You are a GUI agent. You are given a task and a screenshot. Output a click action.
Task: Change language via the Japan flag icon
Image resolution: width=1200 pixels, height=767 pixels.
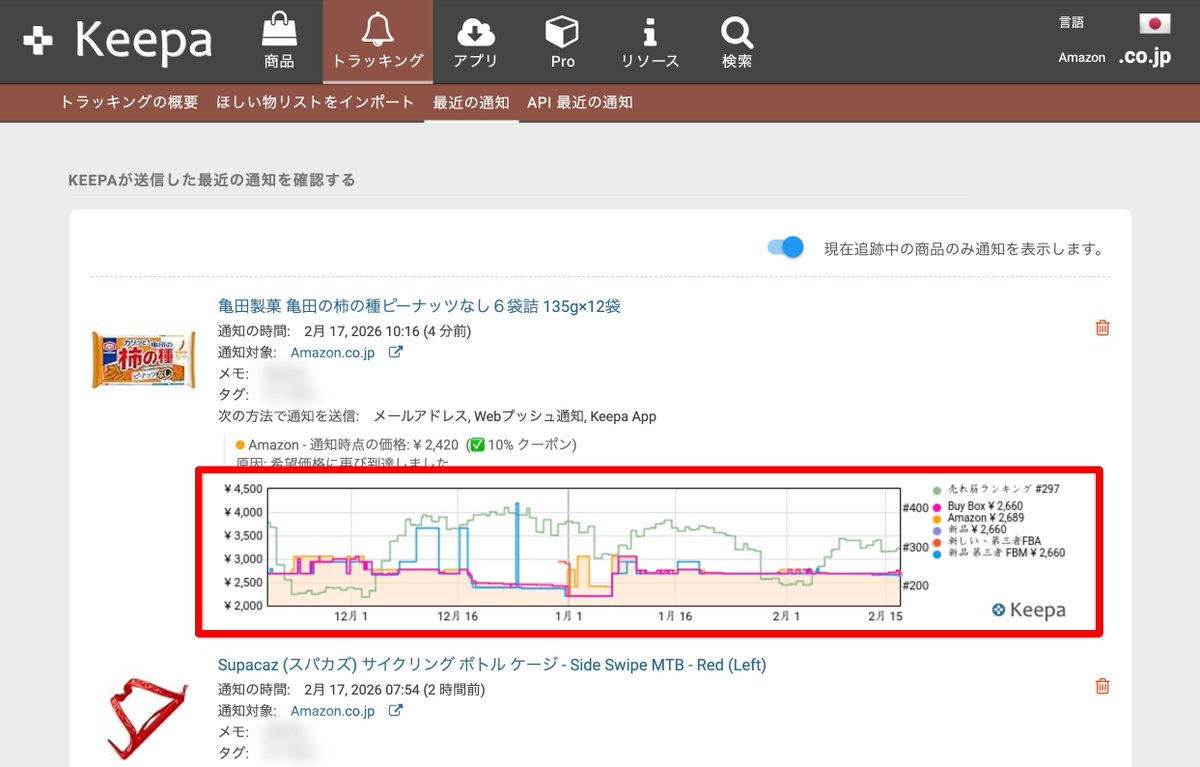click(1154, 24)
